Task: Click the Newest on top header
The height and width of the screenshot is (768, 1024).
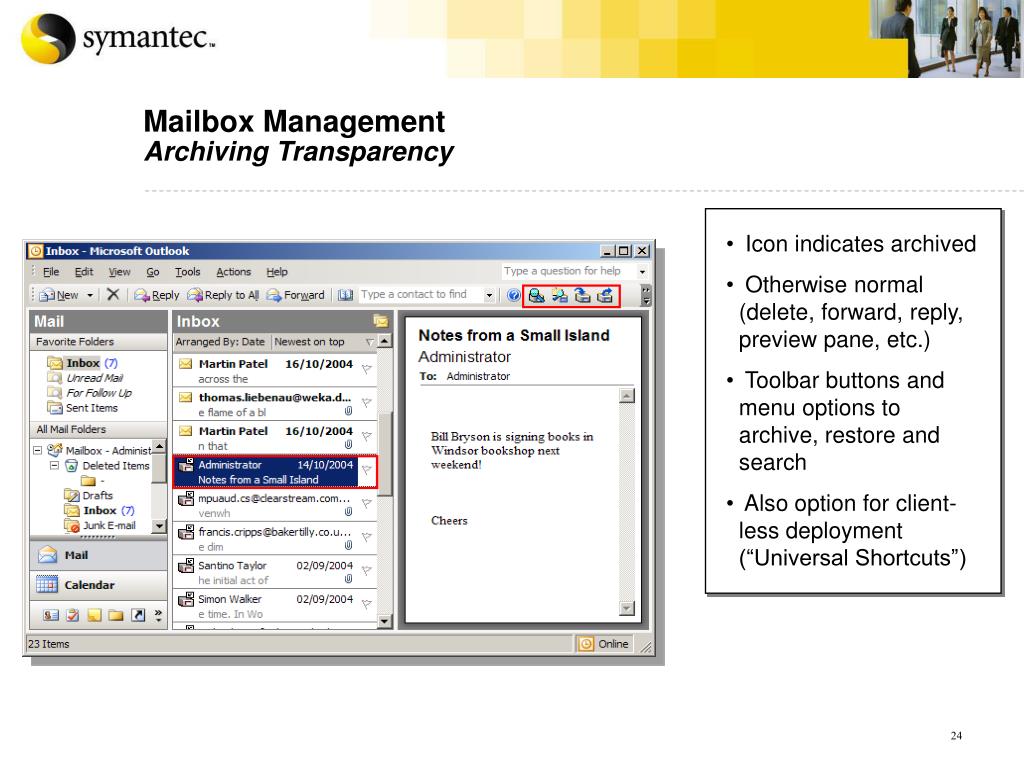Action: [x=309, y=342]
